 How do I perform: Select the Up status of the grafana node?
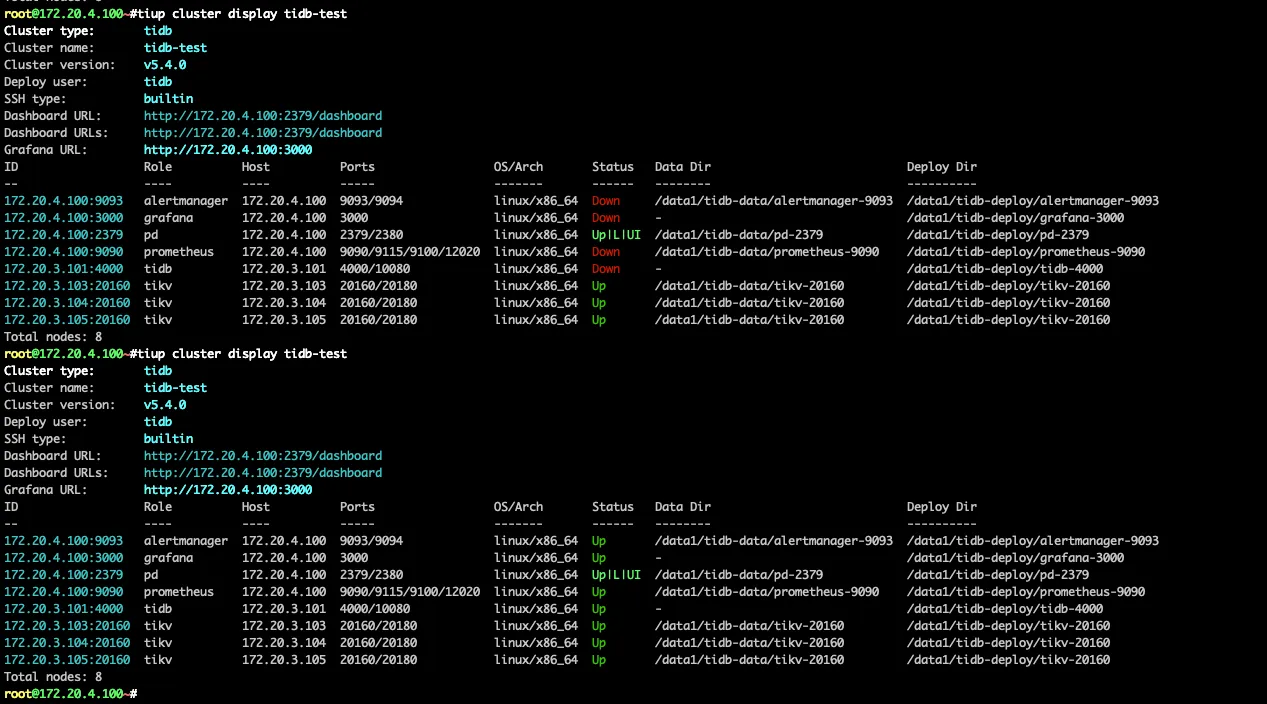[x=599, y=558]
